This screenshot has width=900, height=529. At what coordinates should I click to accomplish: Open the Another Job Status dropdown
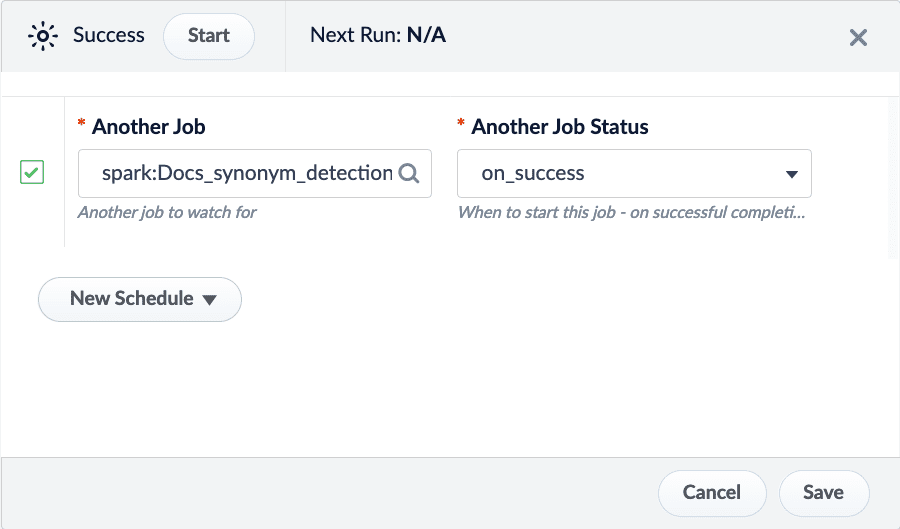pos(633,173)
